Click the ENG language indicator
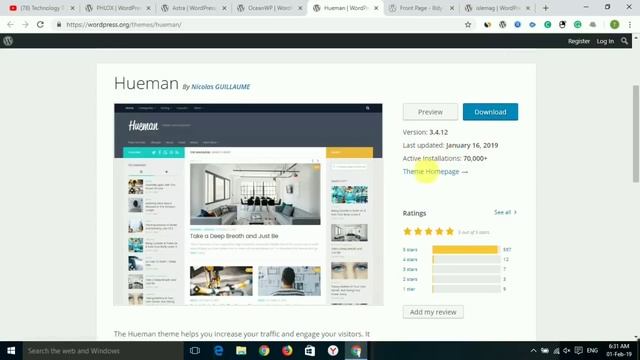The image size is (640, 360). tap(592, 351)
